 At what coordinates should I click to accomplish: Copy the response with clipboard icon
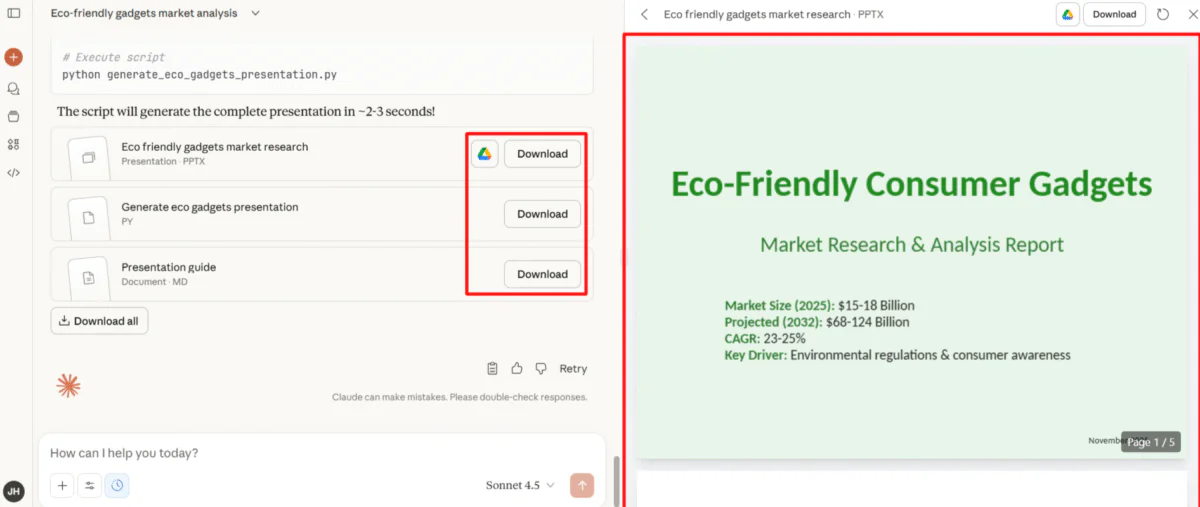(492, 368)
